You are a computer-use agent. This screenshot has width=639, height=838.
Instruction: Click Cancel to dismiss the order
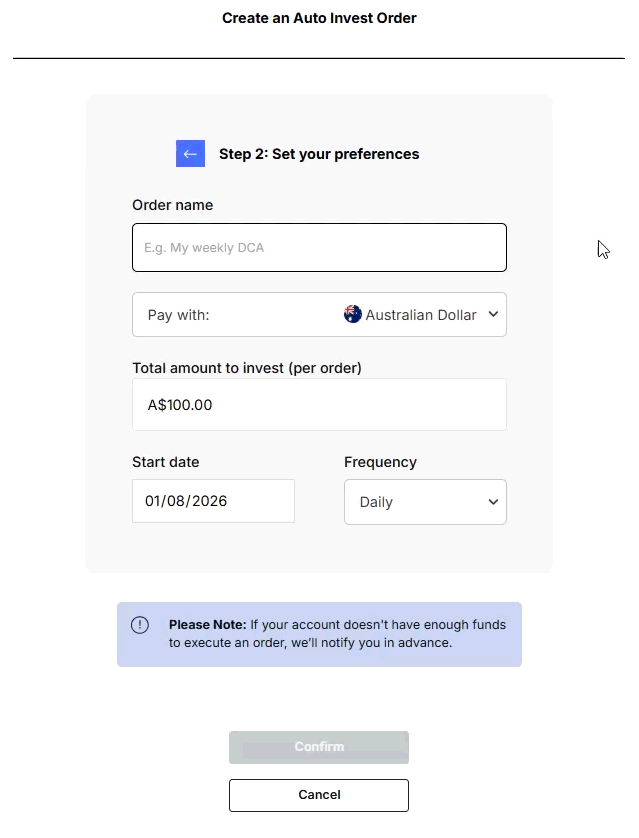[x=318, y=795]
